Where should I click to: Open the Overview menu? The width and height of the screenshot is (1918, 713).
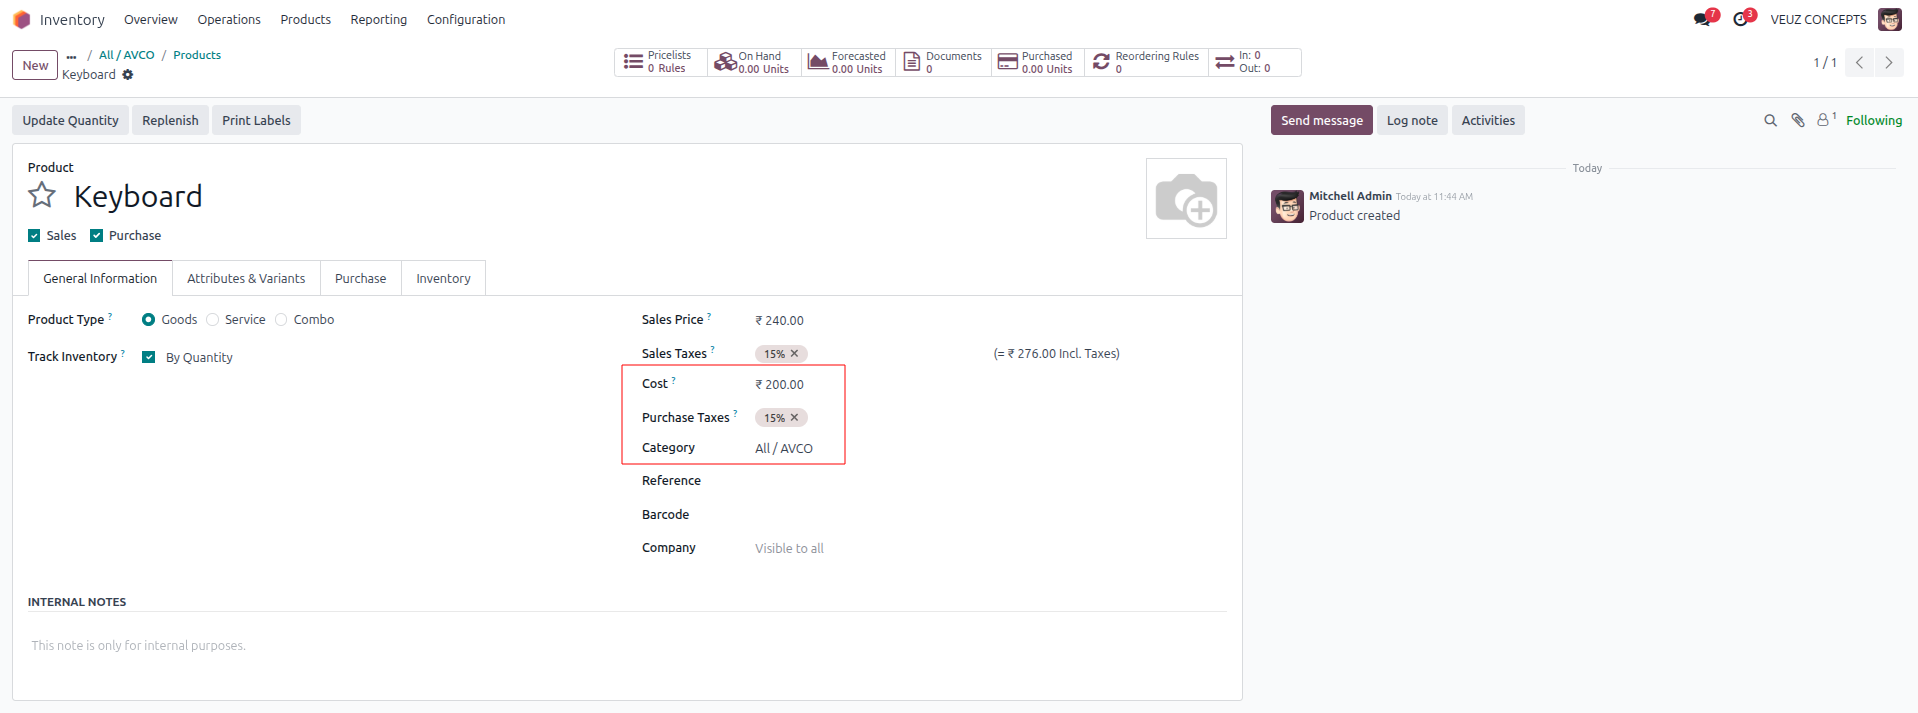tap(151, 19)
